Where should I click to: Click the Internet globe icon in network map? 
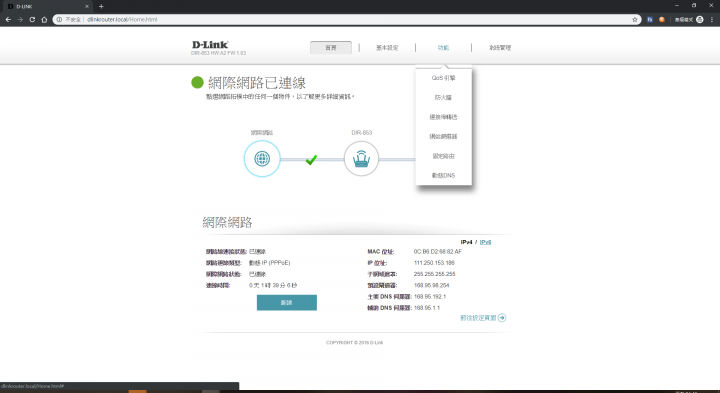pyautogui.click(x=262, y=159)
